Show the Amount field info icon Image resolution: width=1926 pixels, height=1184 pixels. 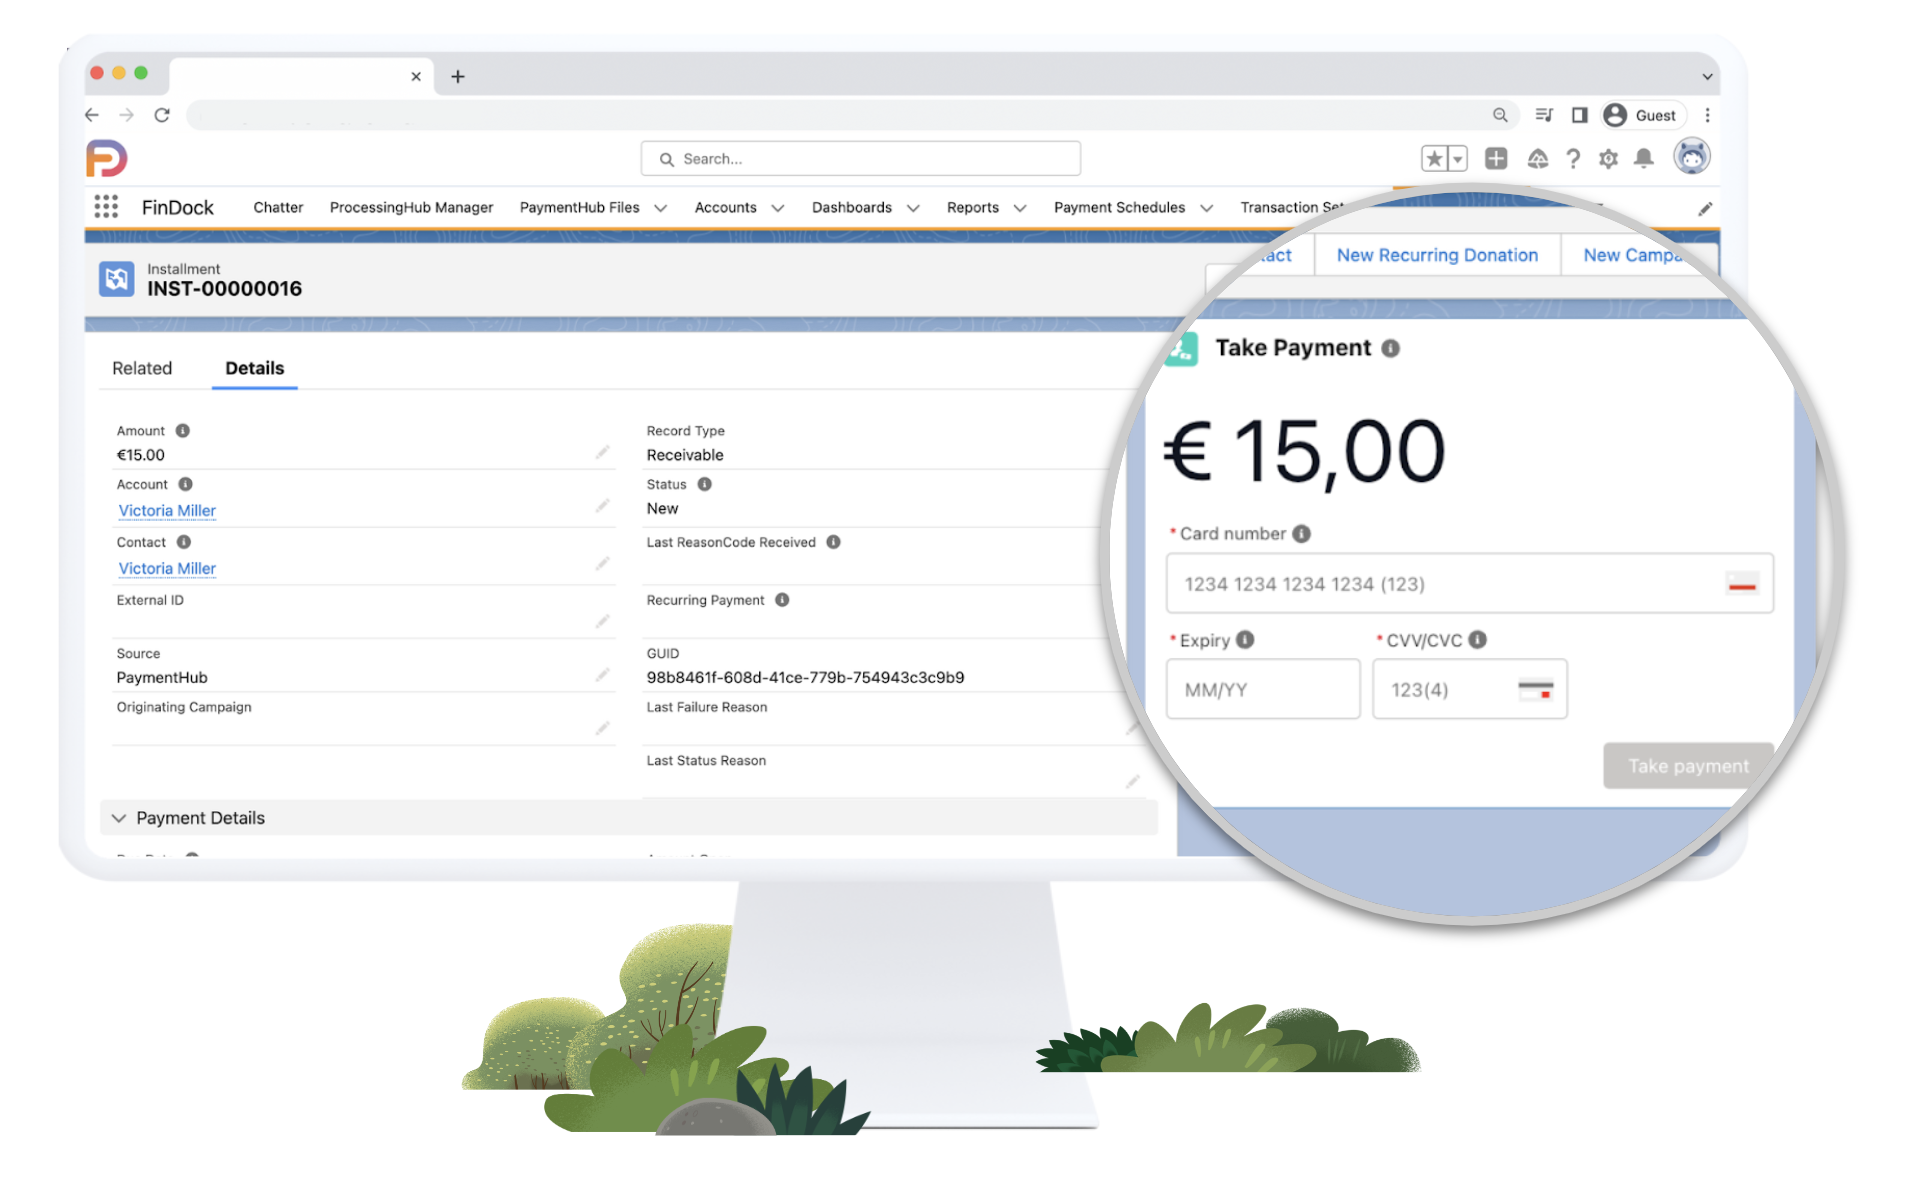point(182,431)
